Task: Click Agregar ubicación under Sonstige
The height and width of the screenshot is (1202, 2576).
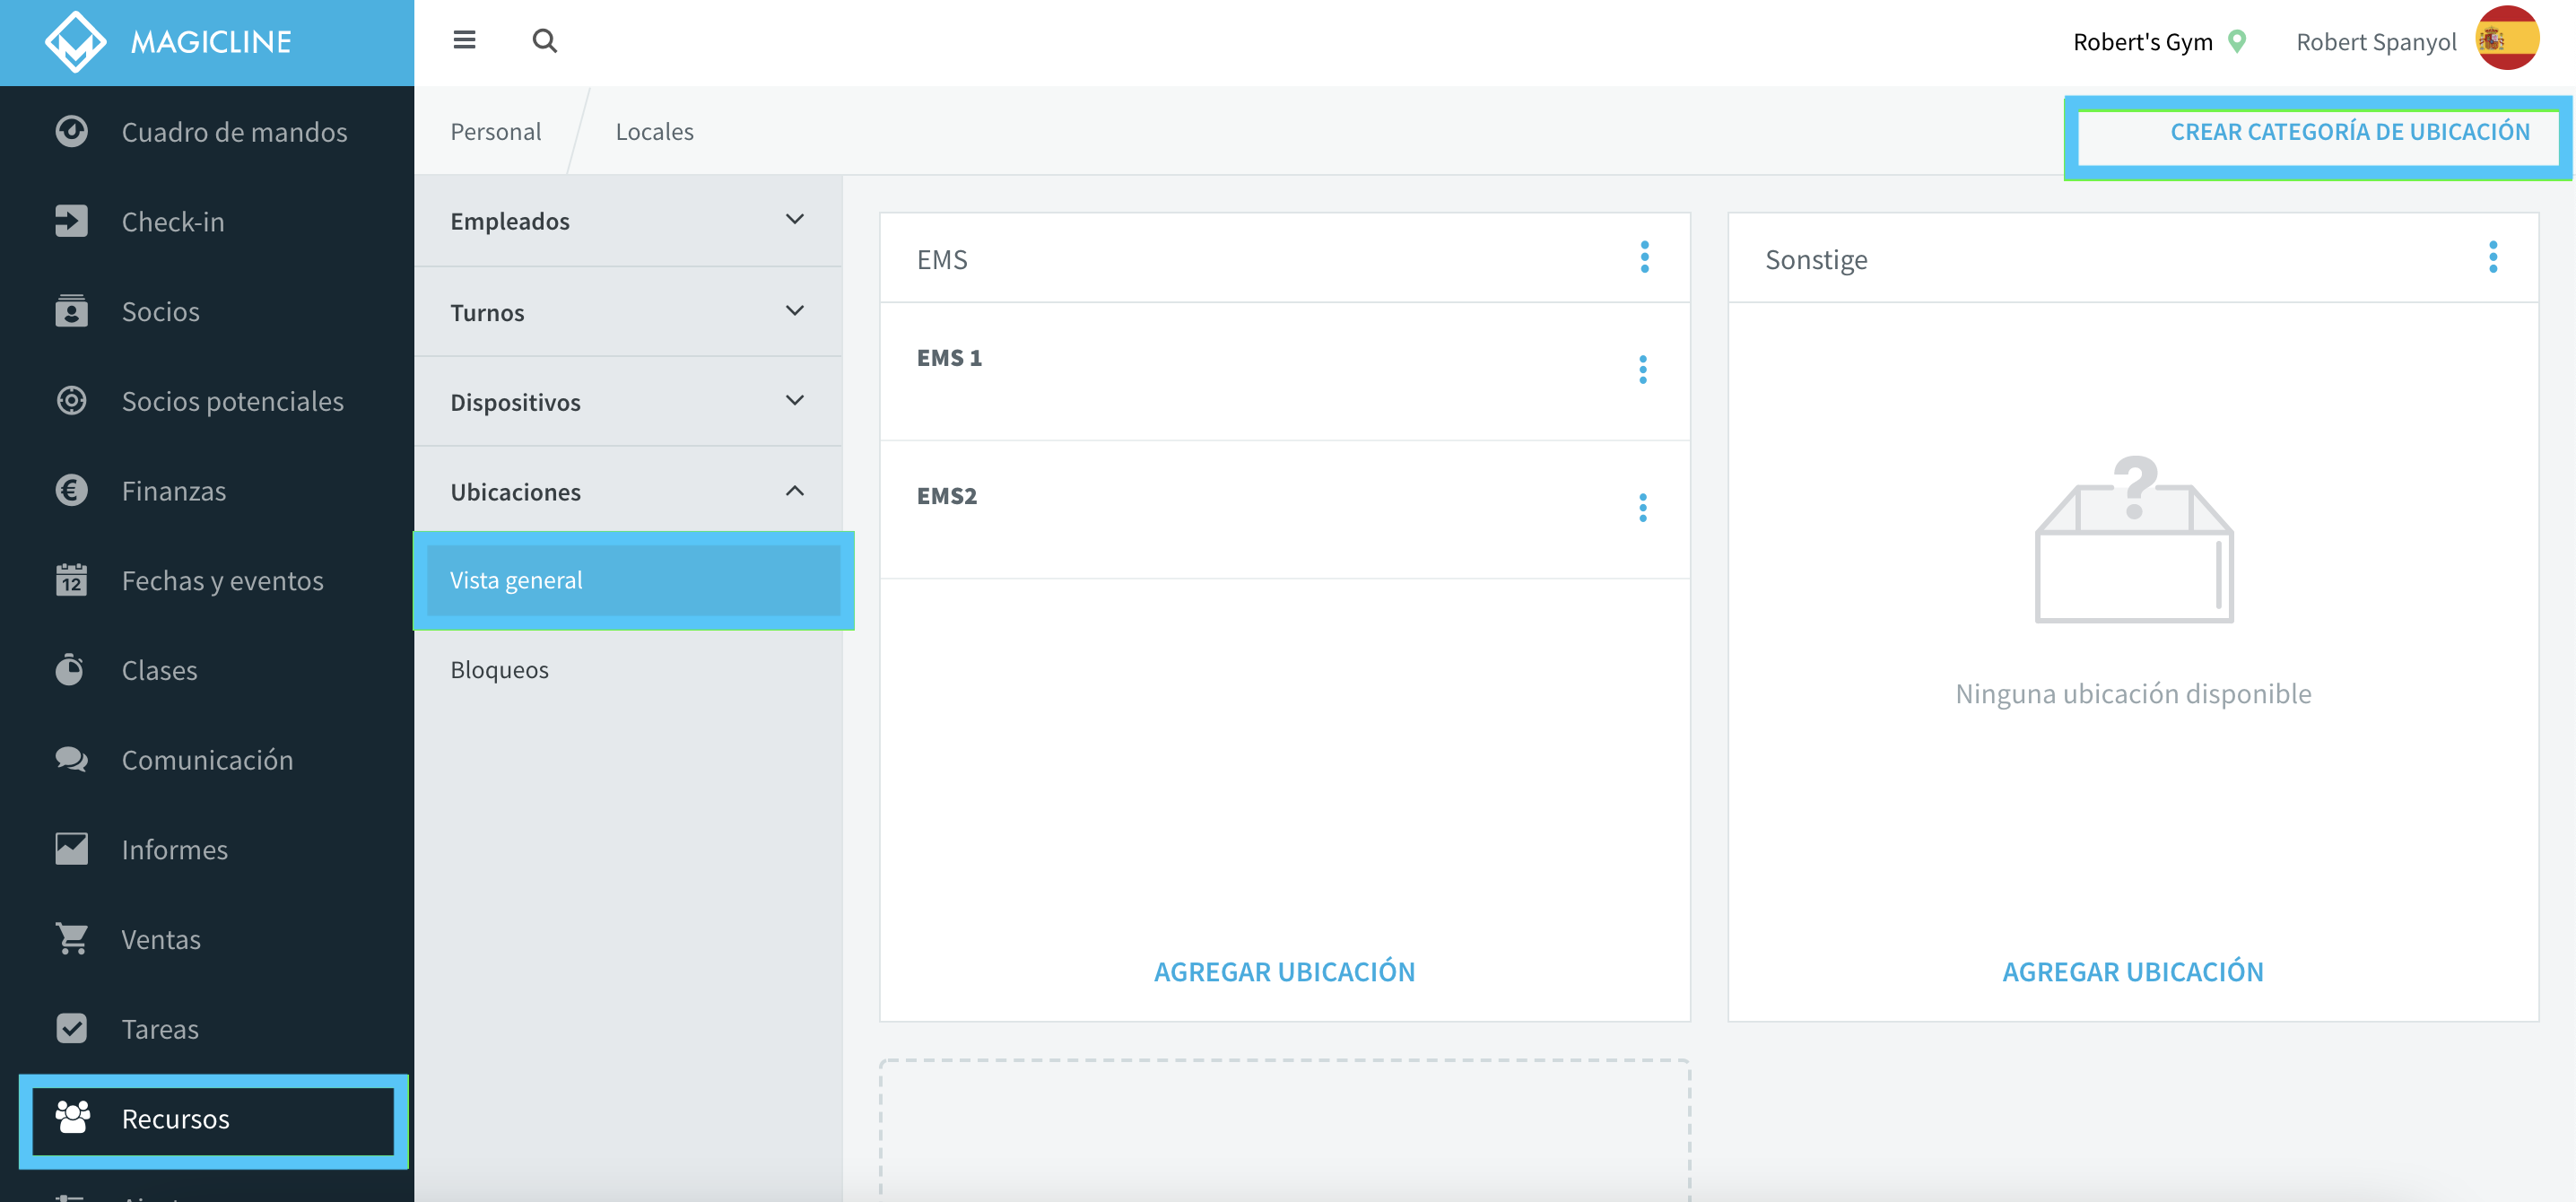Action: coord(2132,971)
